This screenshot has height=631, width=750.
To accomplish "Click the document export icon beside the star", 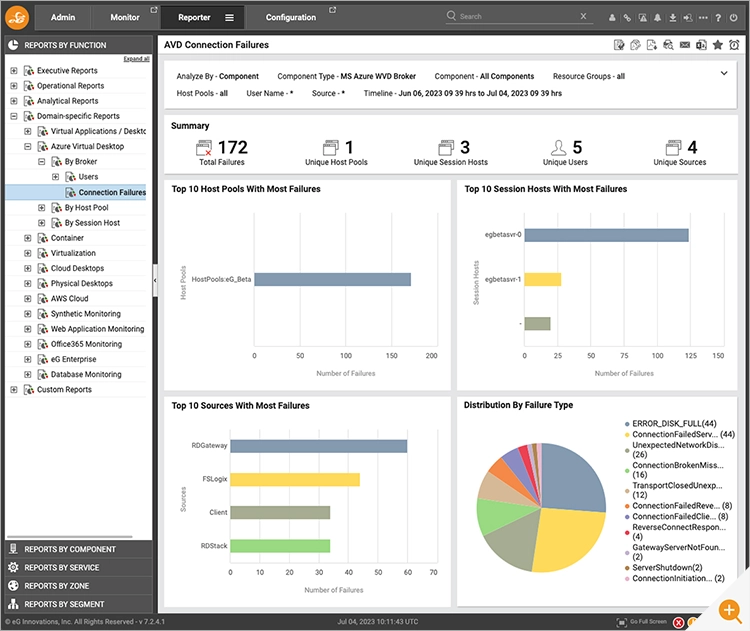I will tap(701, 45).
